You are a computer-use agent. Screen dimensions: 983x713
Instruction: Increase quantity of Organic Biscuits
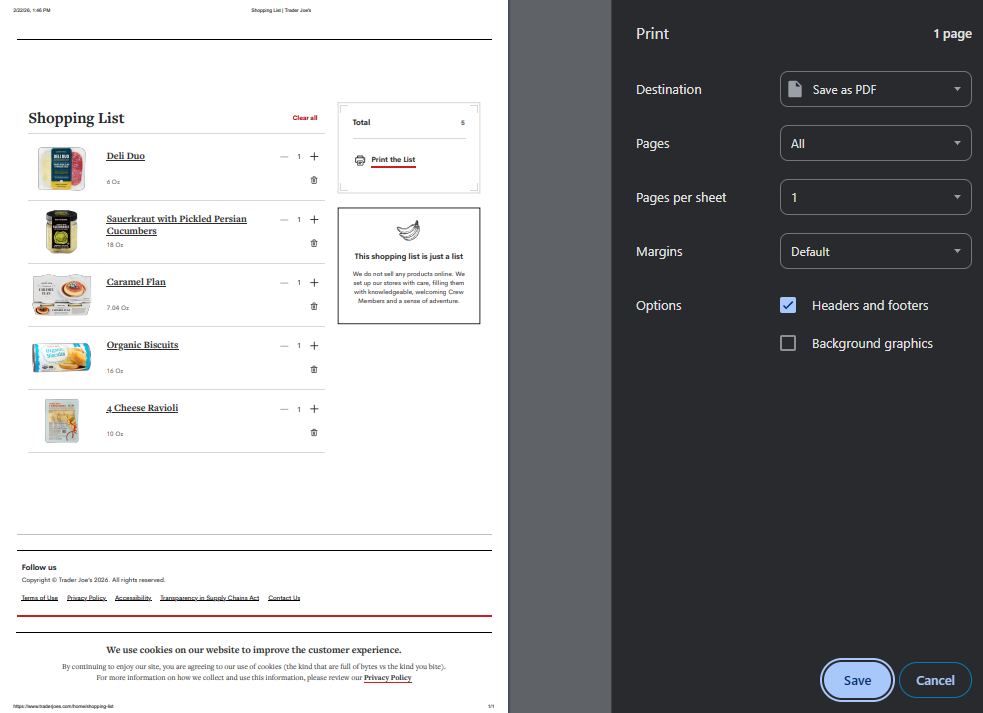[314, 346]
